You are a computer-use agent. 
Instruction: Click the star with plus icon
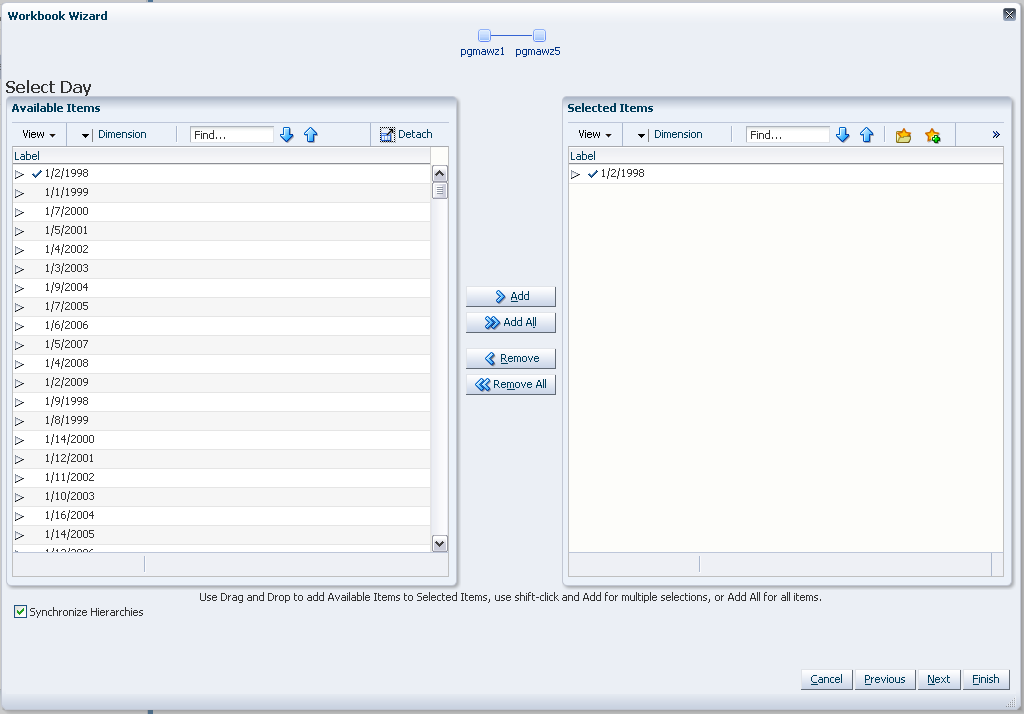933,135
